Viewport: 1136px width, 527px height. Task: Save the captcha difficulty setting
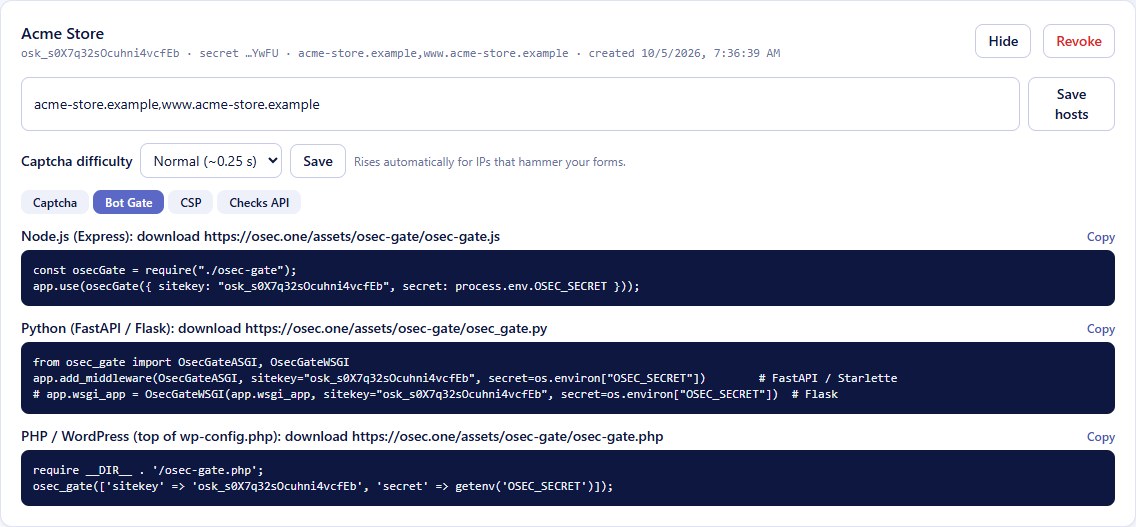[317, 161]
